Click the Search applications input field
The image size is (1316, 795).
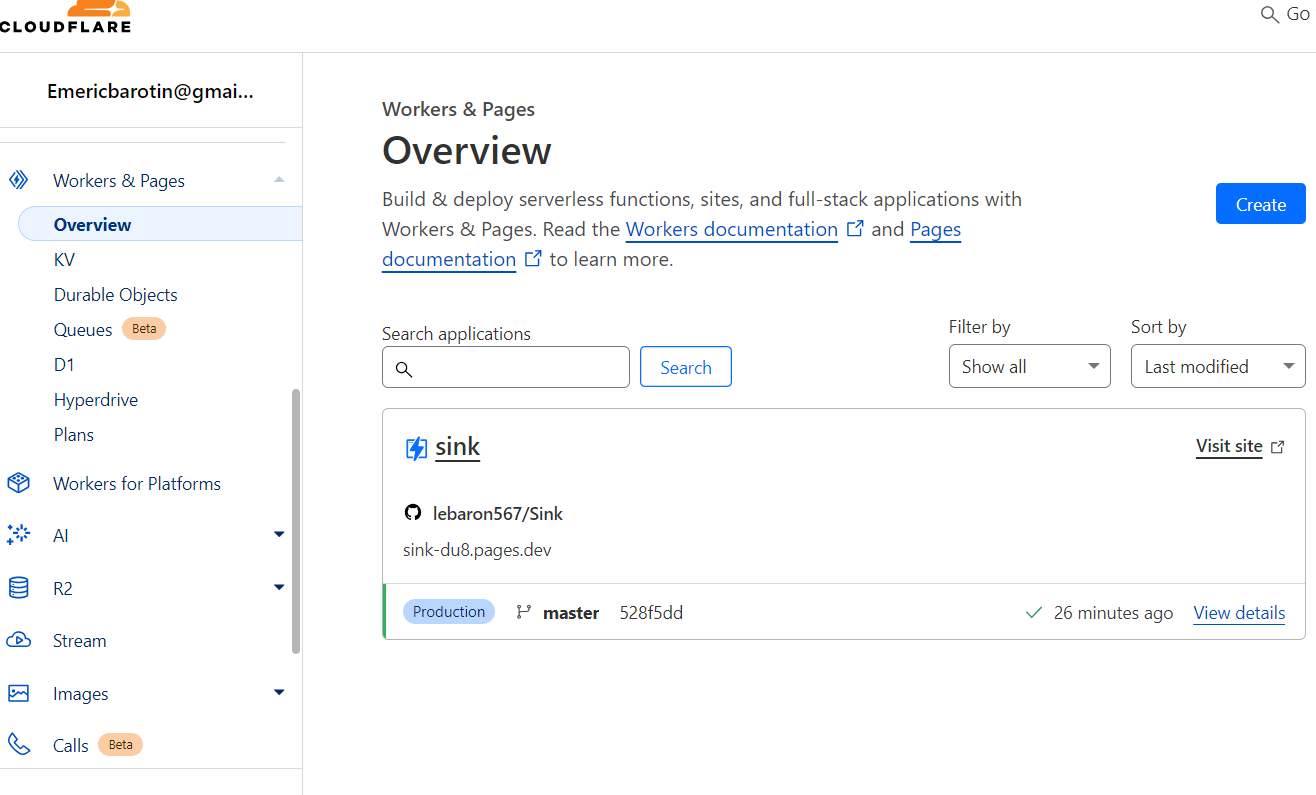[506, 367]
